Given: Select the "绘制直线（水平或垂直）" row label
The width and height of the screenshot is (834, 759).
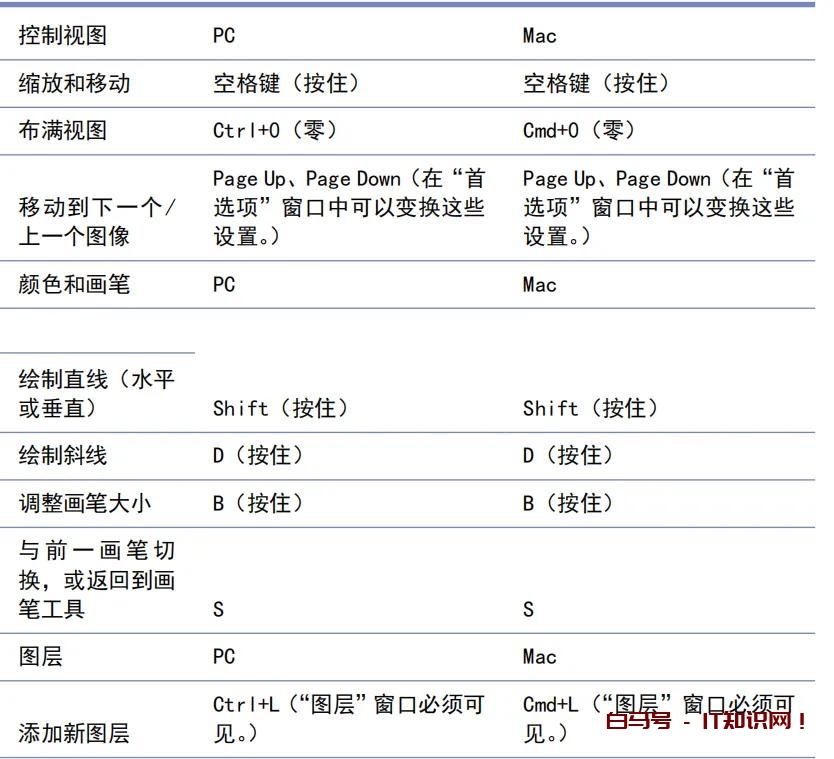Looking at the screenshot, I should click(x=97, y=394).
